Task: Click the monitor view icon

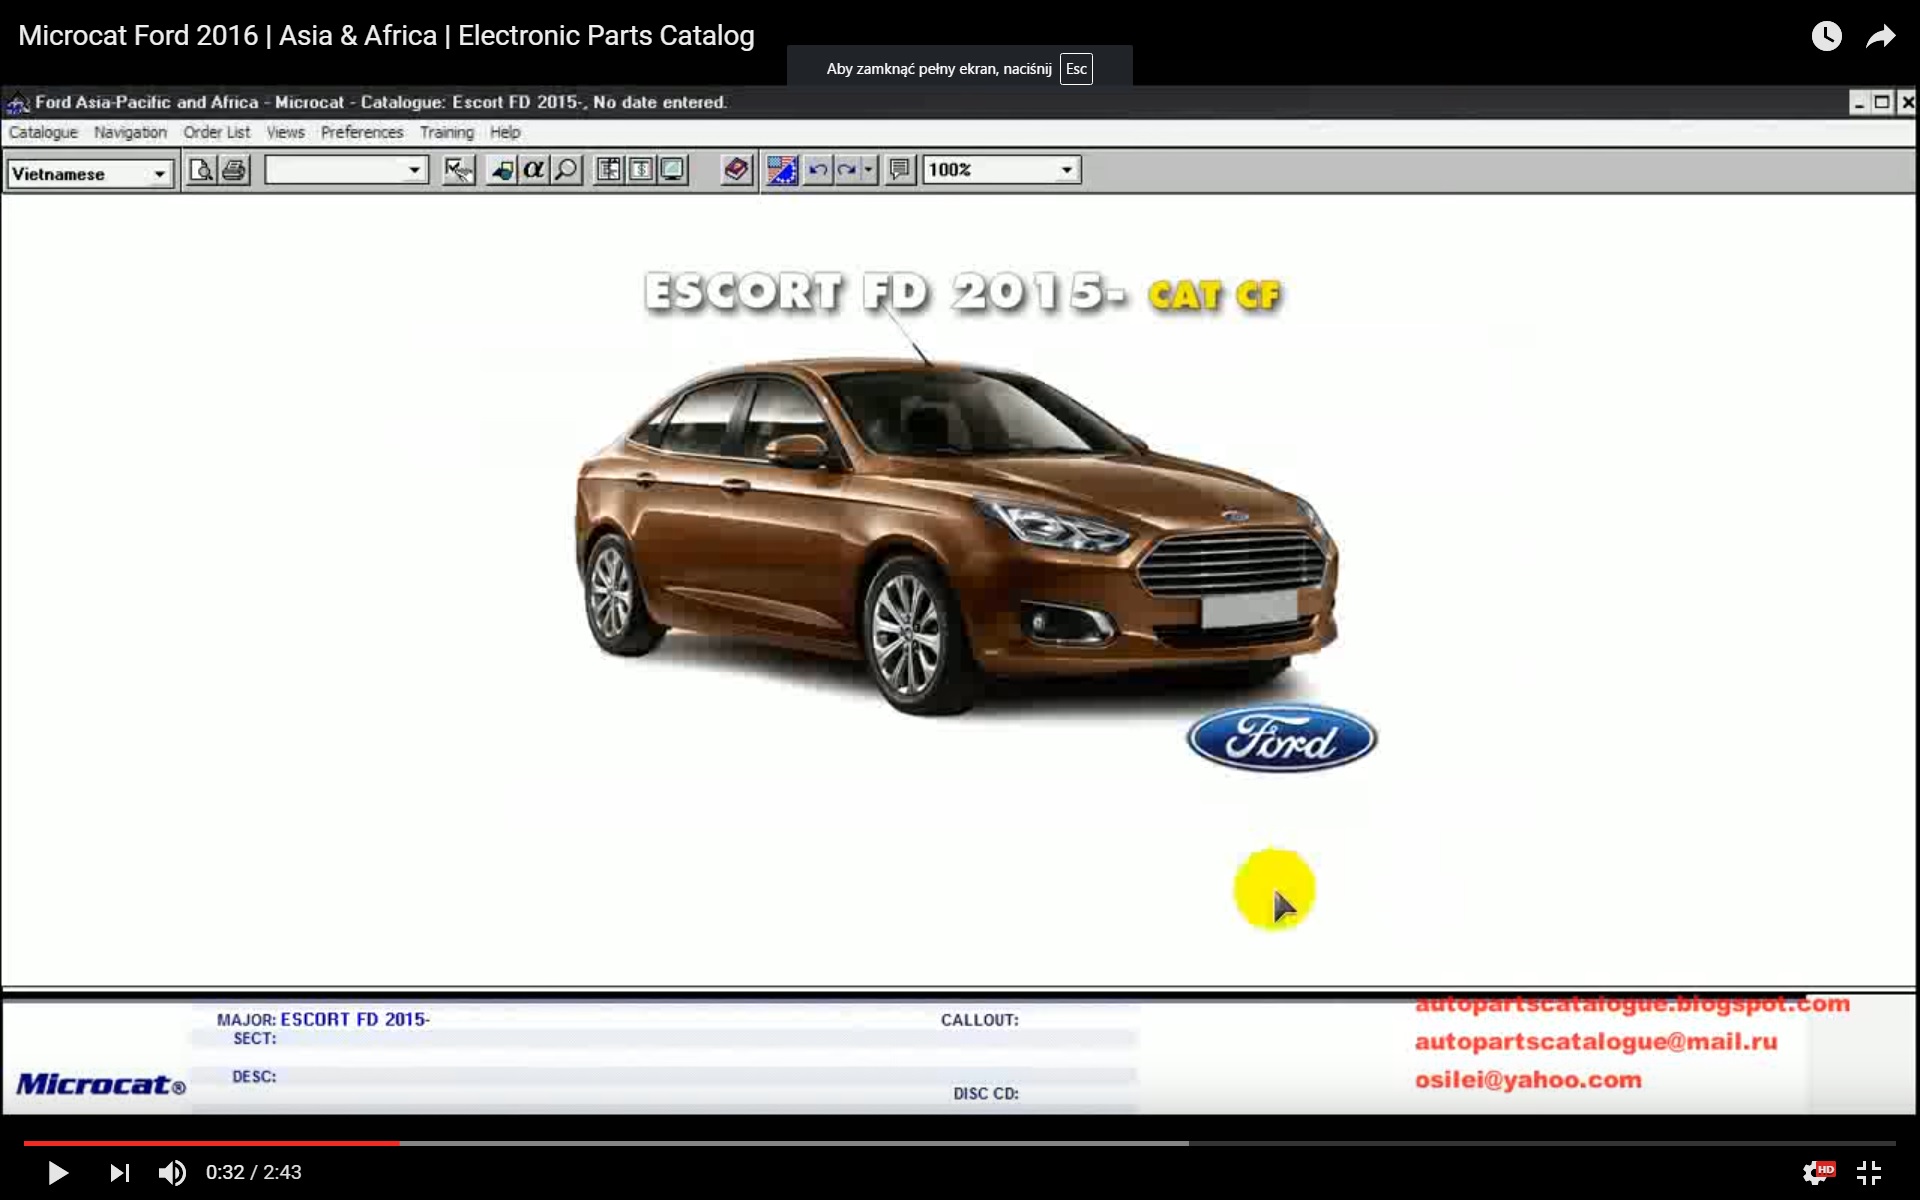Action: click(x=673, y=170)
